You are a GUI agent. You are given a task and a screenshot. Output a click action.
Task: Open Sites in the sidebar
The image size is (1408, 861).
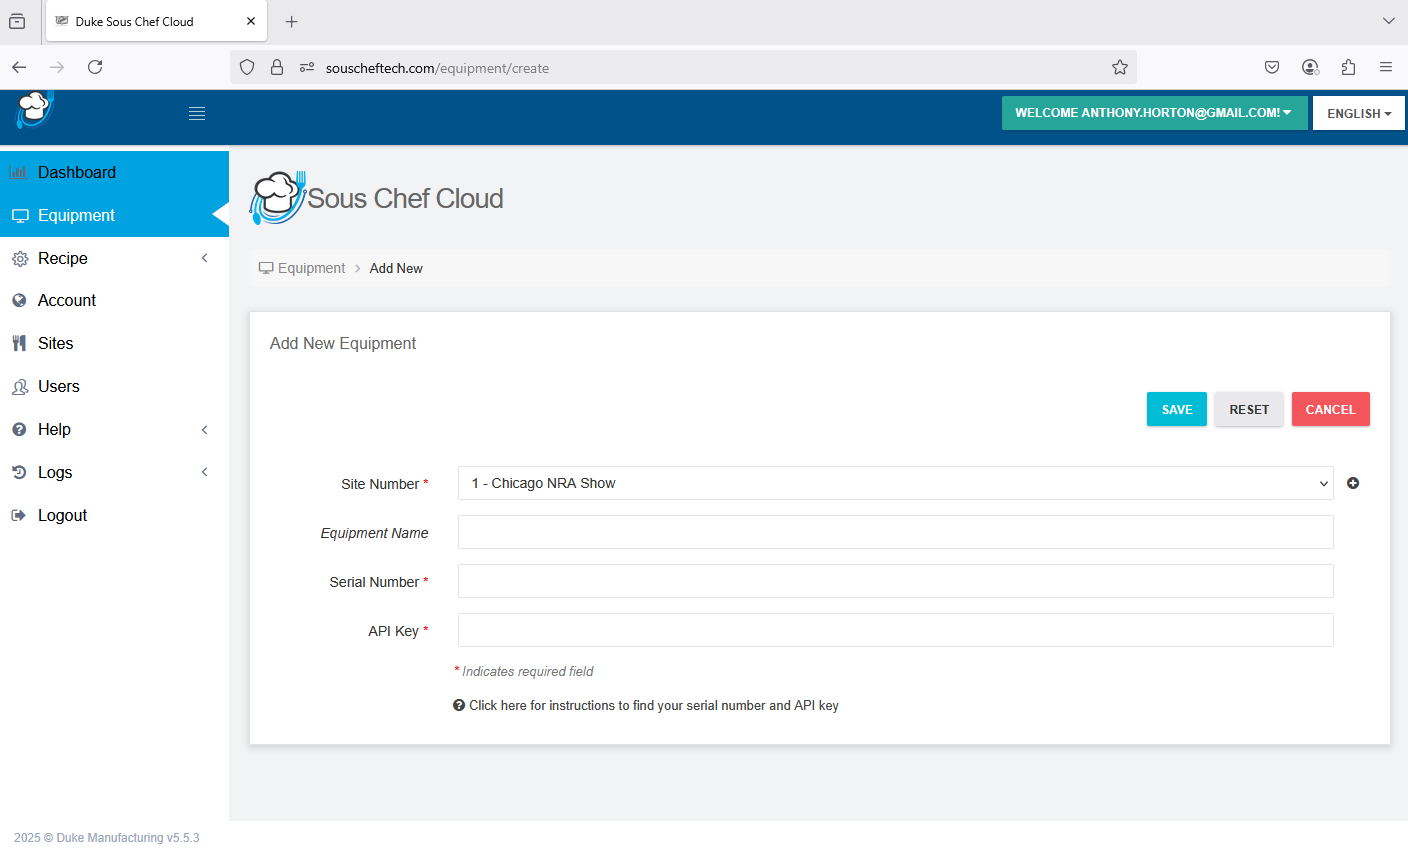point(114,343)
